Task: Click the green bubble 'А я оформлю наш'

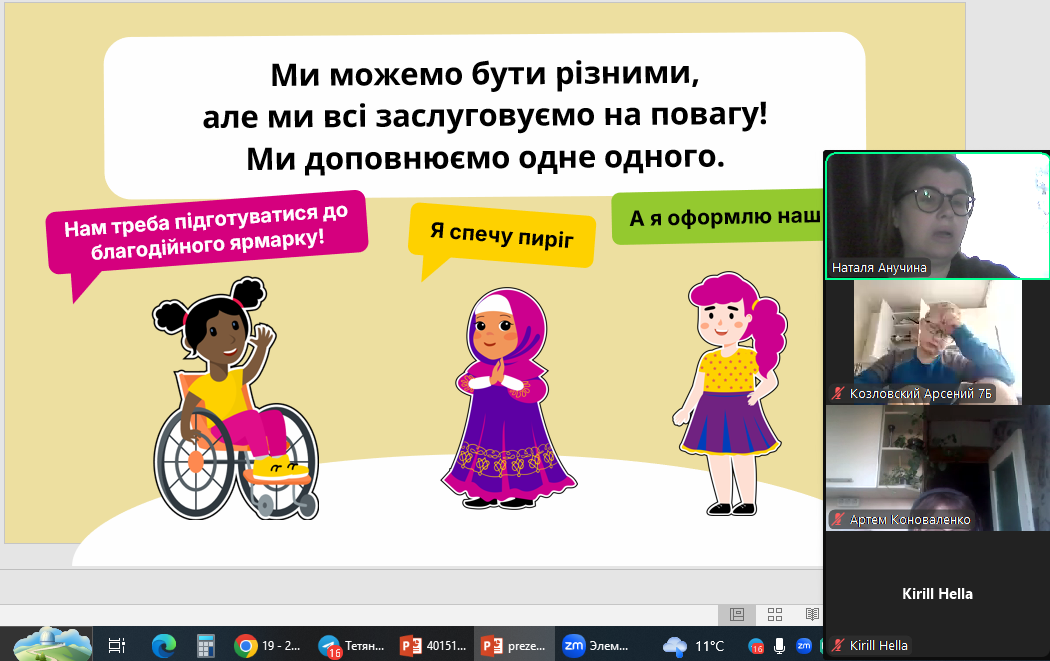Action: click(717, 218)
